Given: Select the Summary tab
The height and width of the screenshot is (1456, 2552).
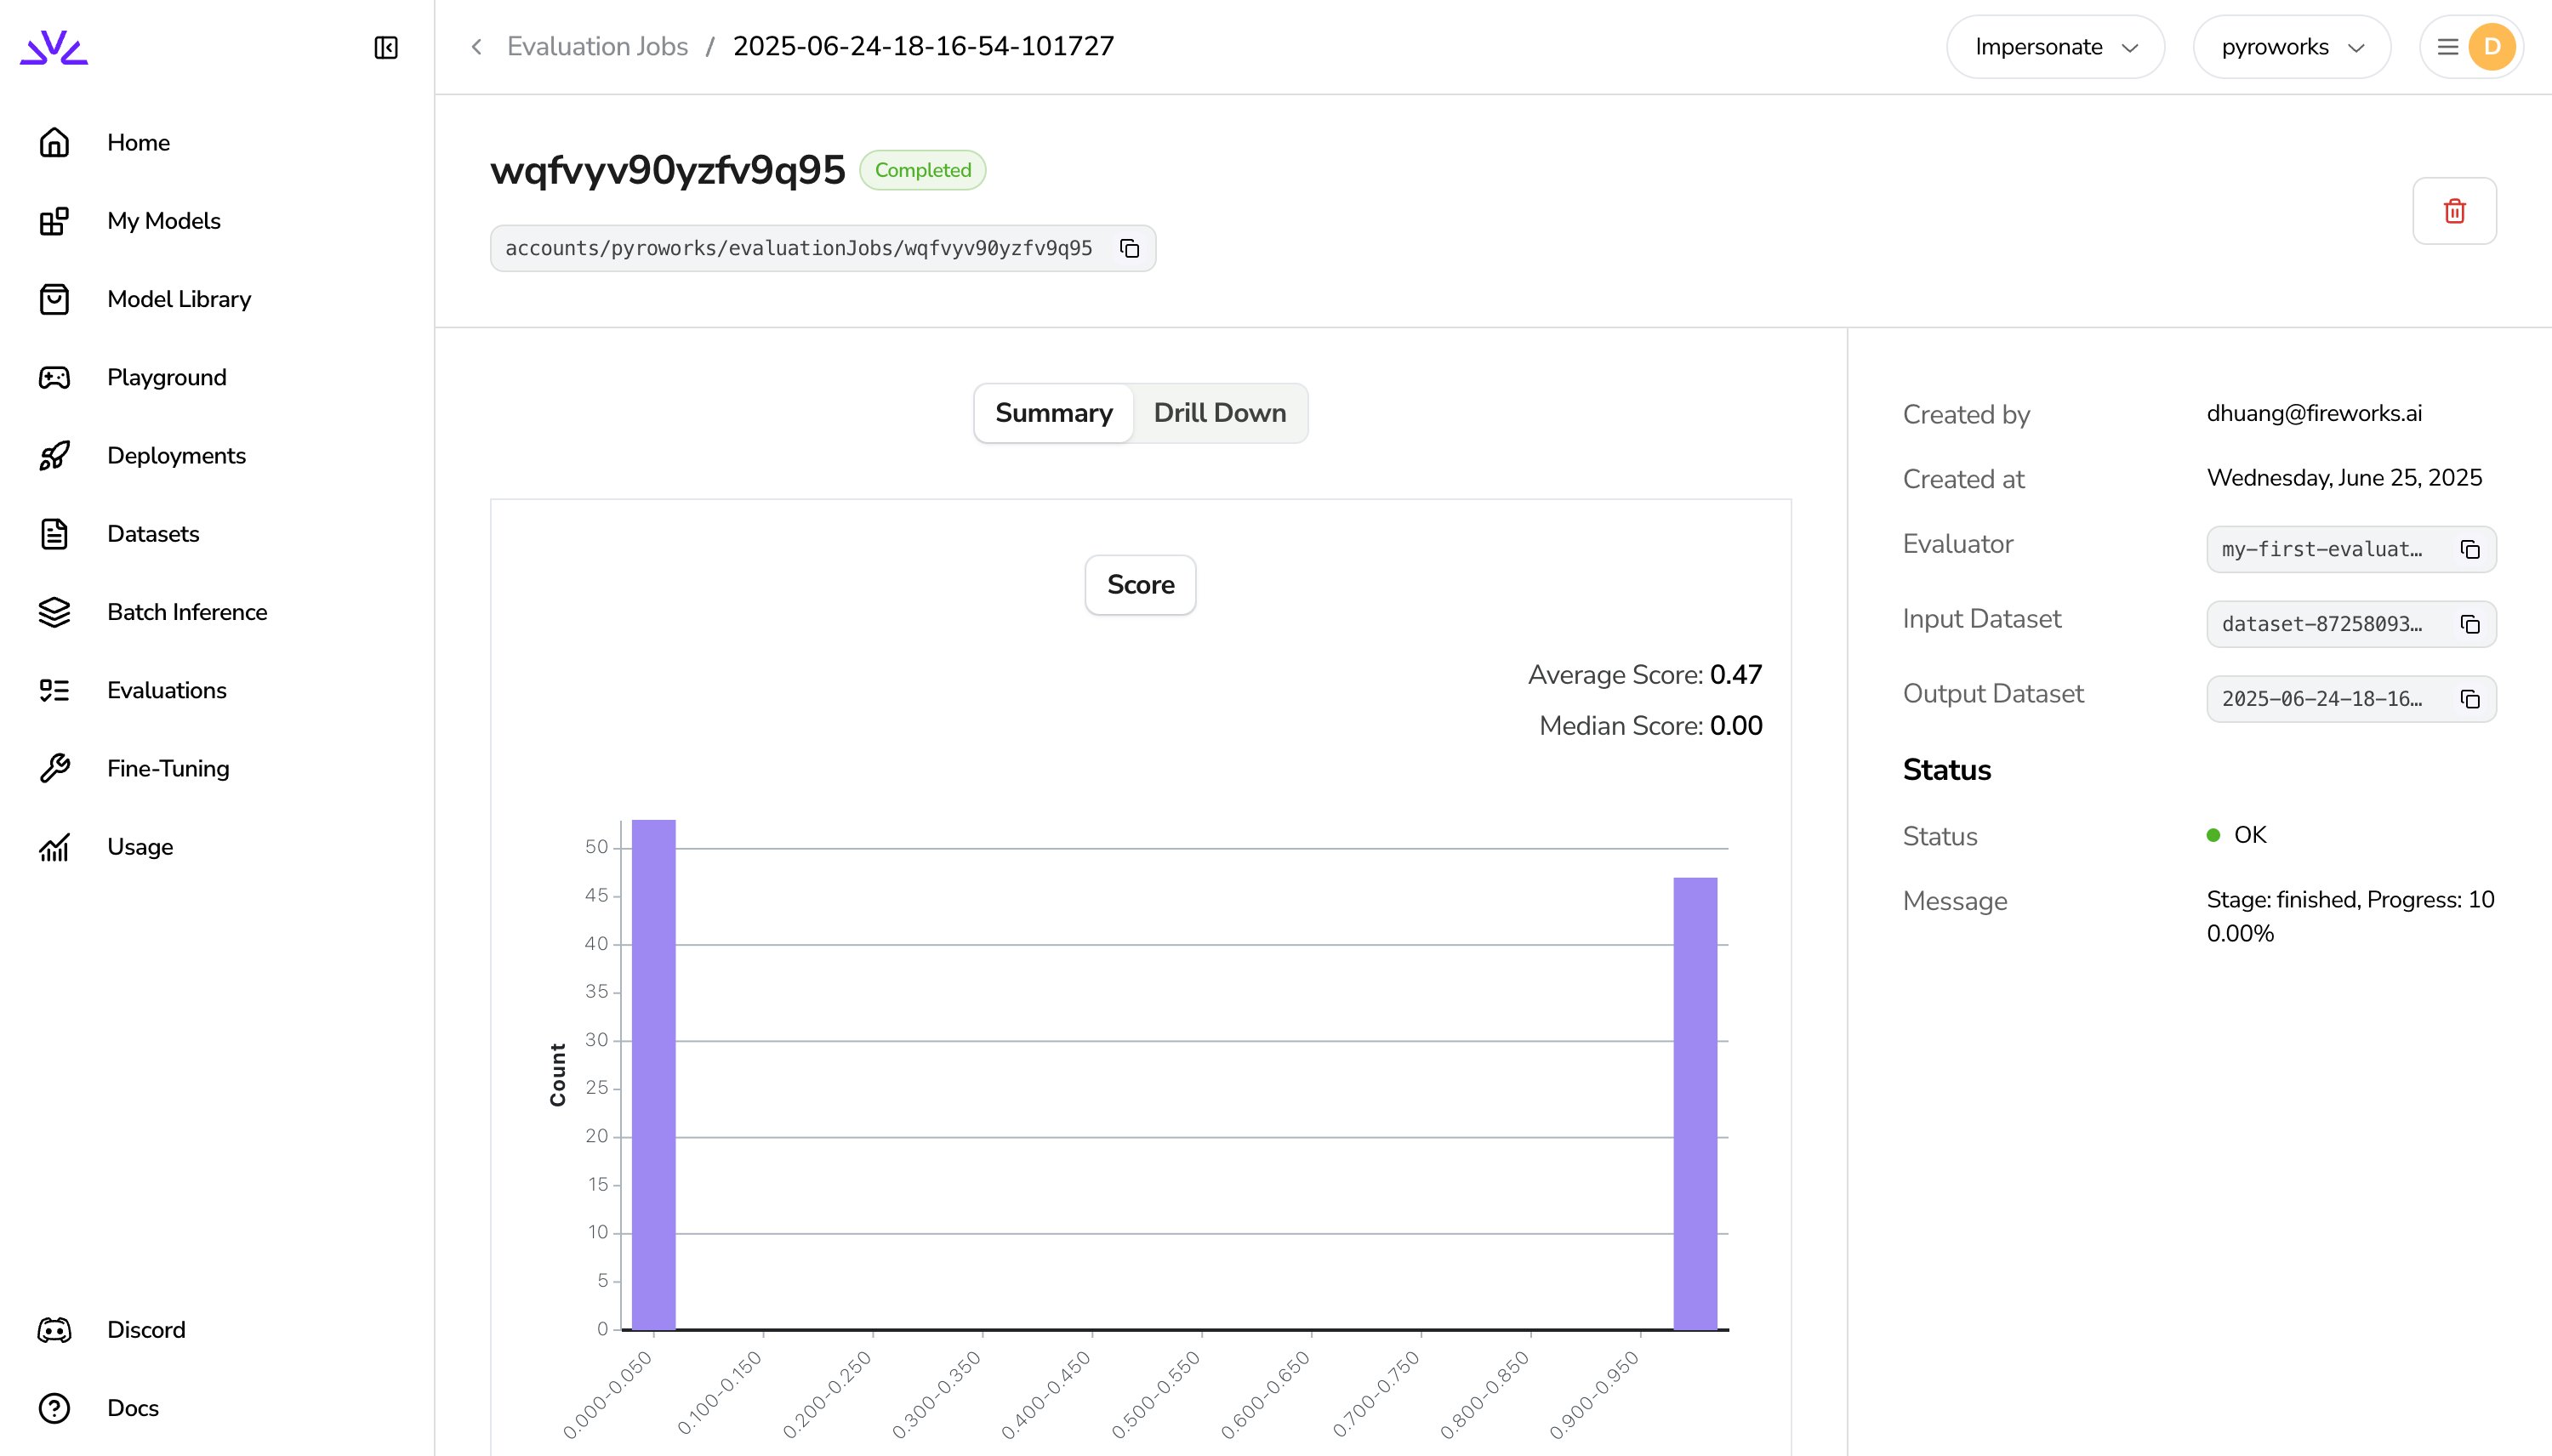Looking at the screenshot, I should coord(1054,413).
